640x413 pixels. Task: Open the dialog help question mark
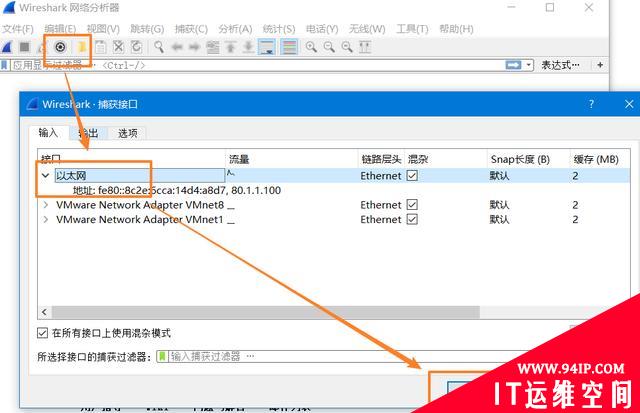pos(591,104)
